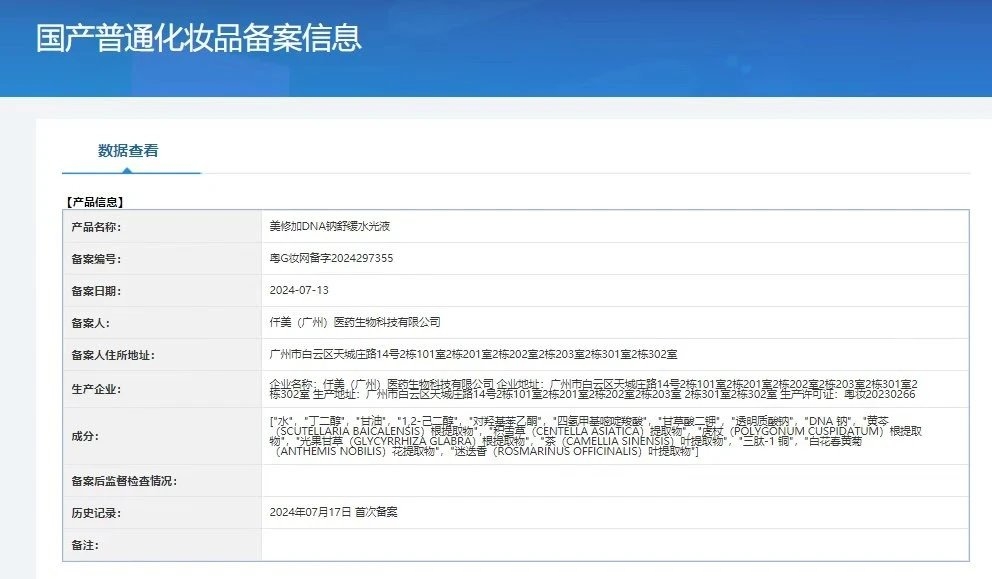The width and height of the screenshot is (992, 579).
Task: Select product name 美修加DNA钠舒缓水光液
Action: point(330,226)
